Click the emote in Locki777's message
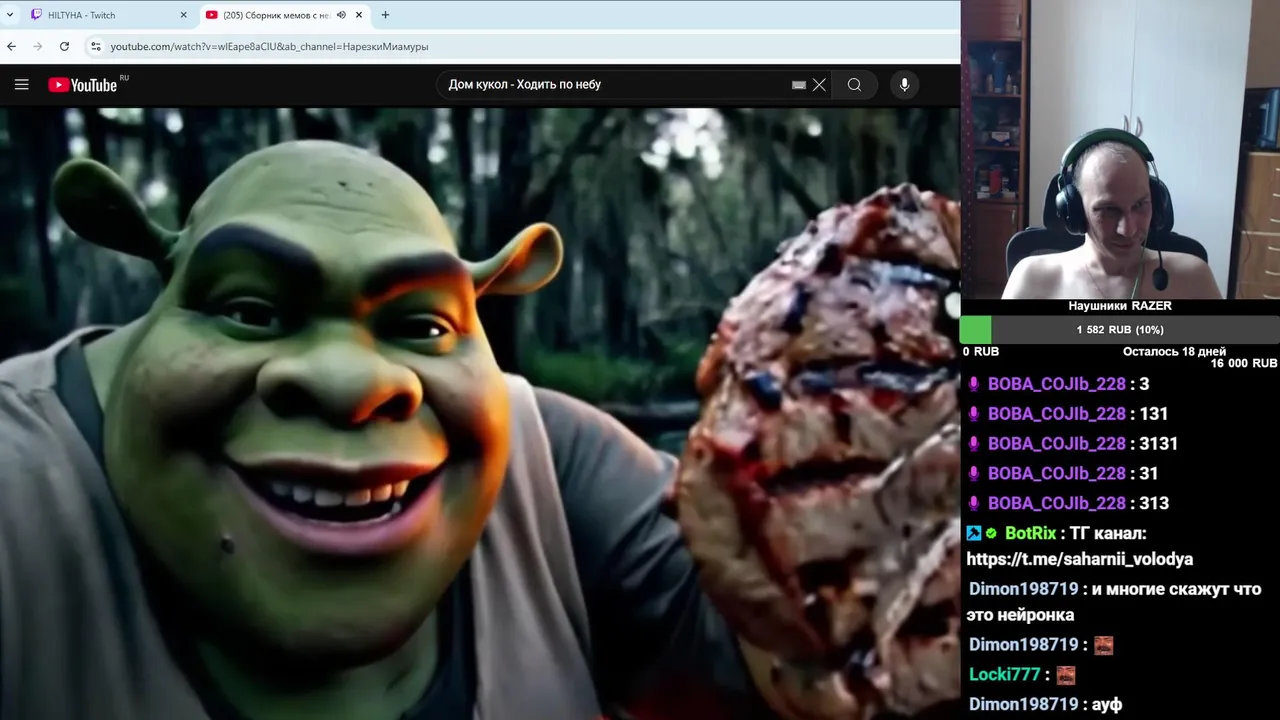 coord(1066,675)
